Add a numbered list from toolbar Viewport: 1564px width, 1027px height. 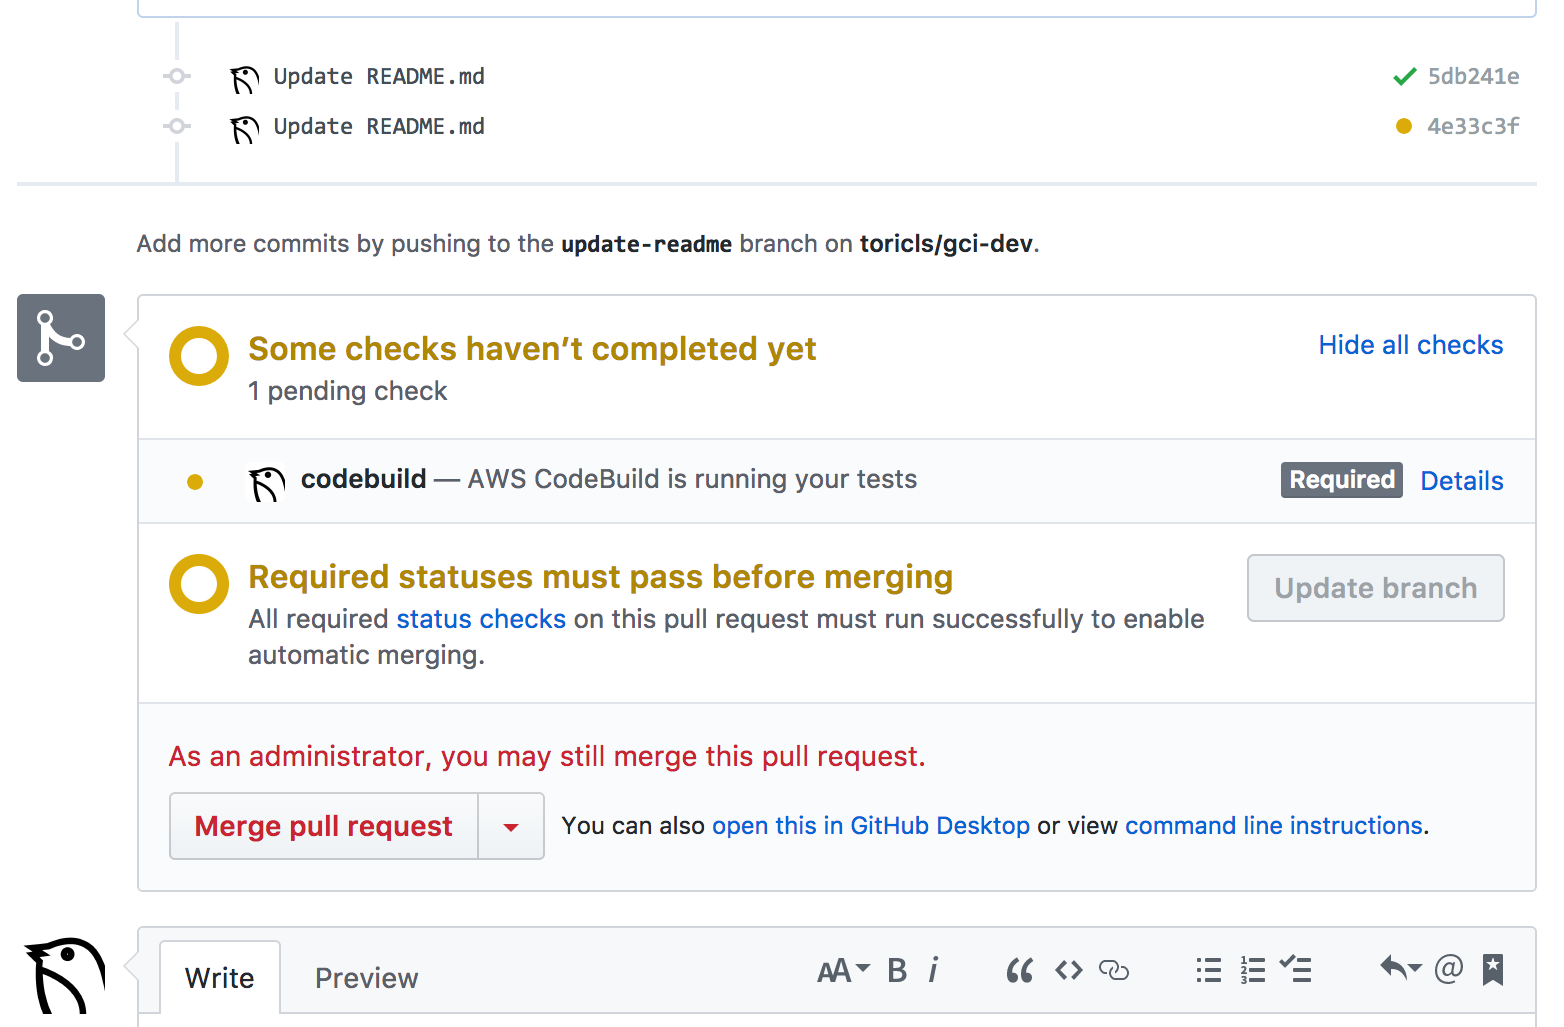tap(1252, 970)
